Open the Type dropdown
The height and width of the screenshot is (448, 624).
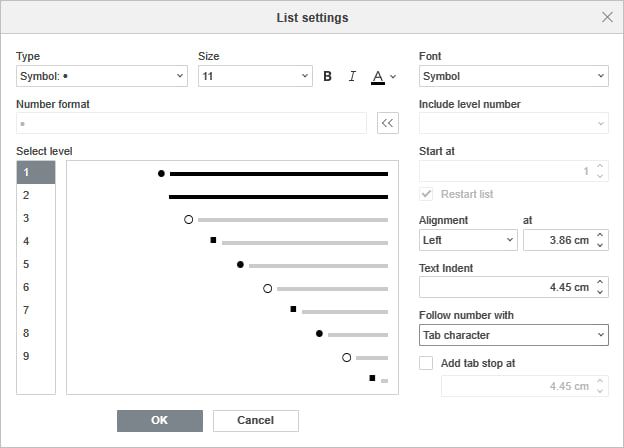102,76
